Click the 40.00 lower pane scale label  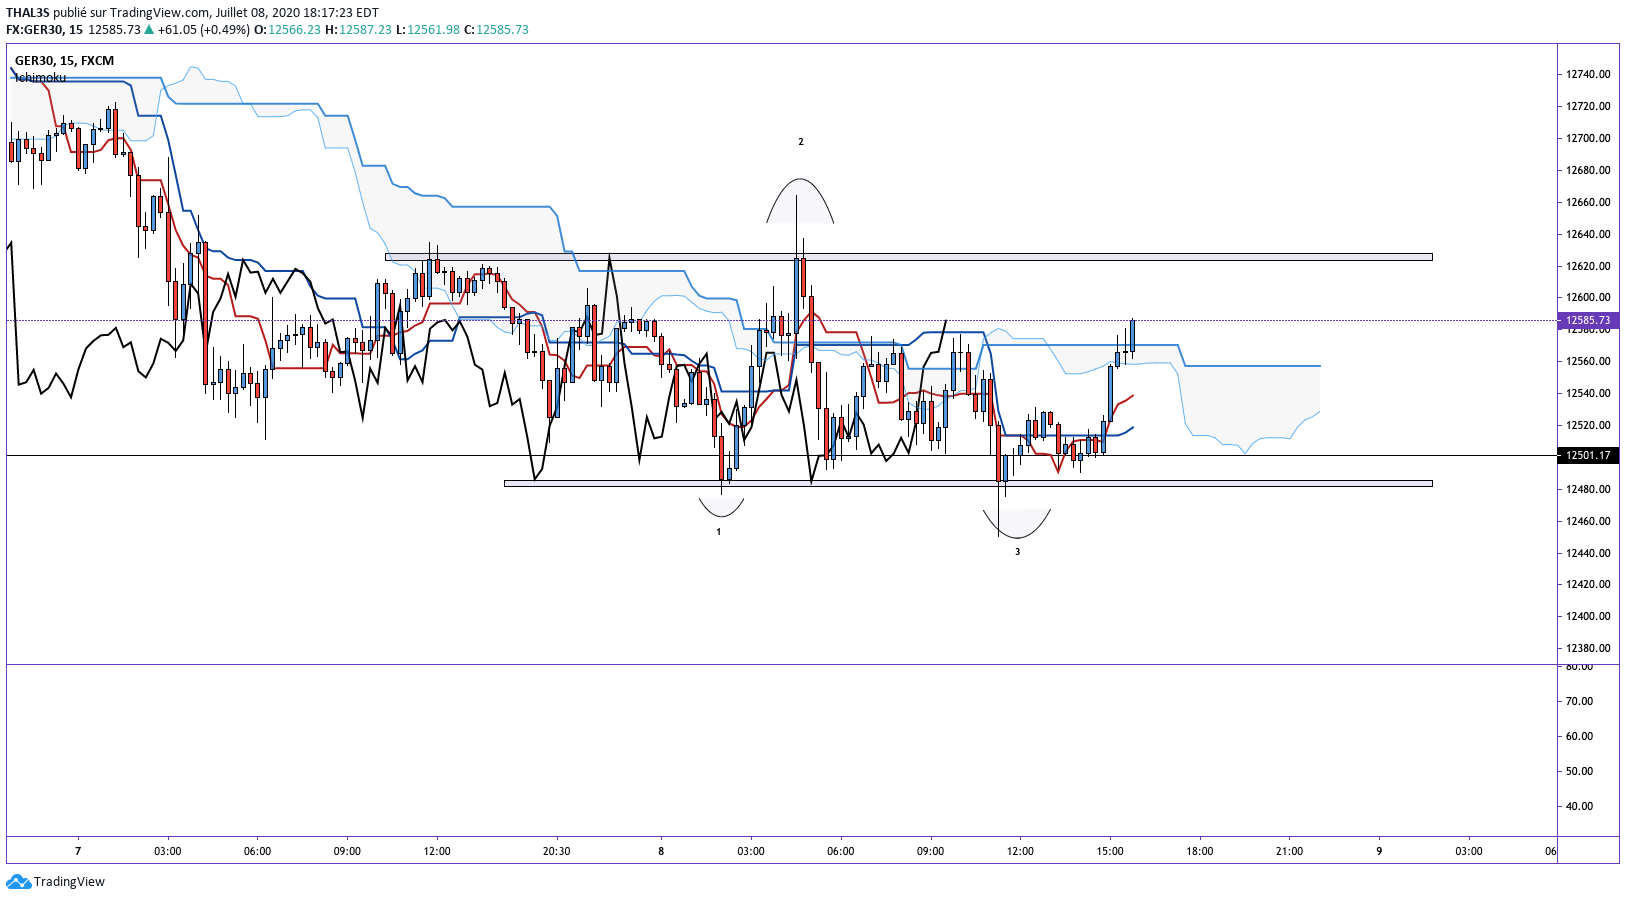coord(1579,806)
